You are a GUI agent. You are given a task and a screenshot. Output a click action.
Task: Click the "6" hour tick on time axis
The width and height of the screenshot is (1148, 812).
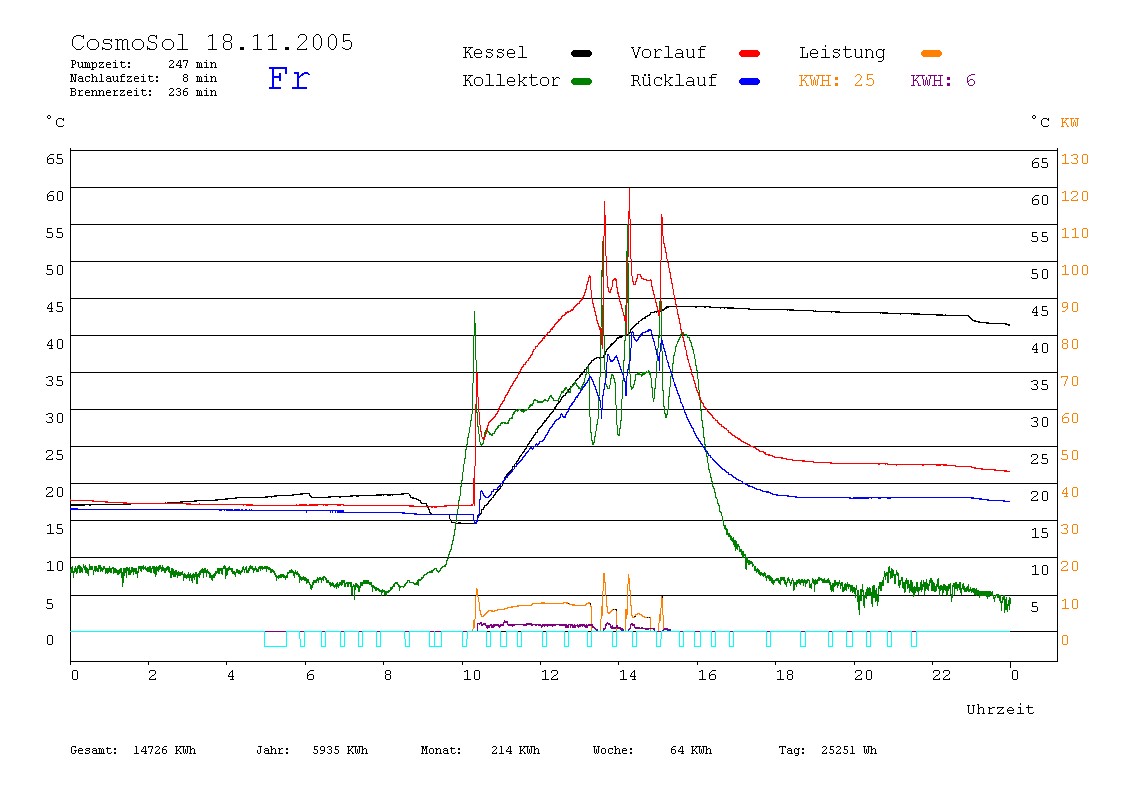[310, 675]
